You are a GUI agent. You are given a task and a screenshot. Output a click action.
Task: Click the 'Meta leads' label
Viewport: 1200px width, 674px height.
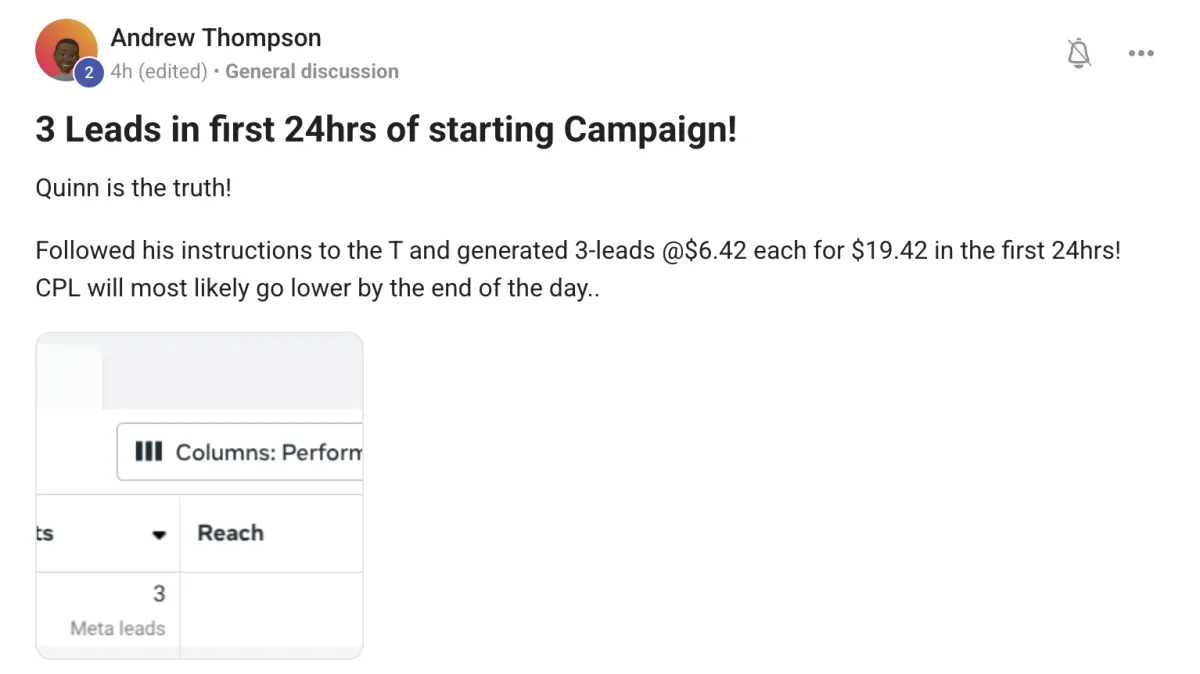pos(117,628)
